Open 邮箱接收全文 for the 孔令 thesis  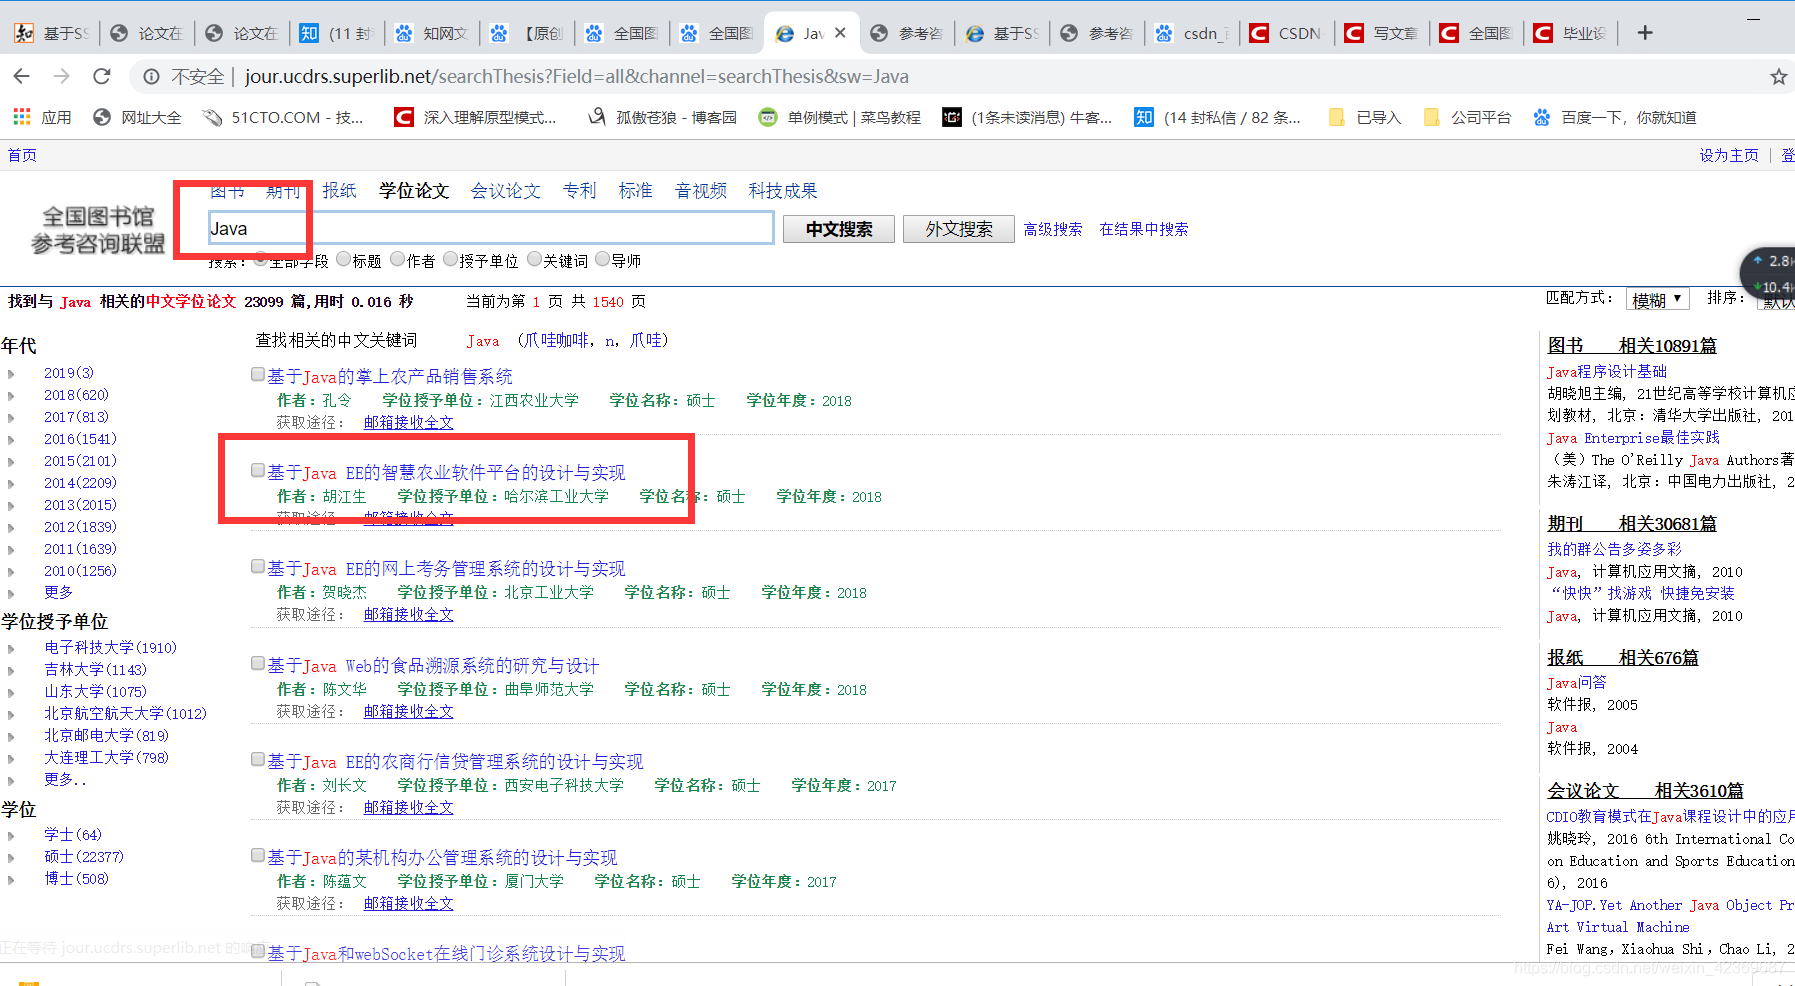(408, 422)
